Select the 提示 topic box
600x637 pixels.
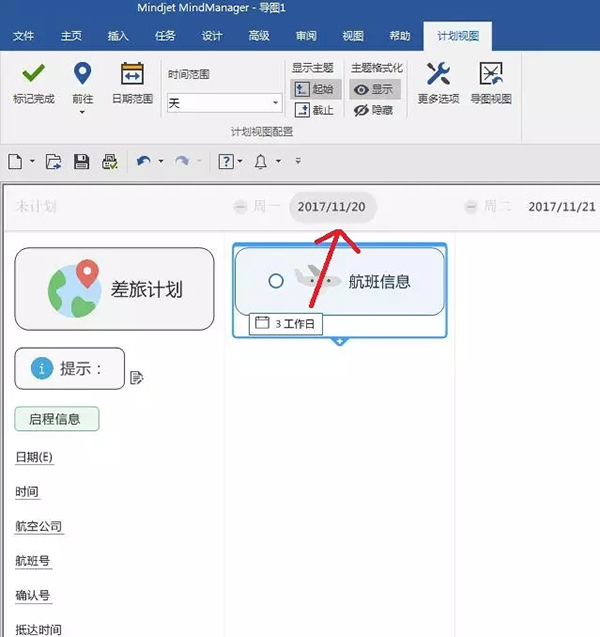point(69,368)
